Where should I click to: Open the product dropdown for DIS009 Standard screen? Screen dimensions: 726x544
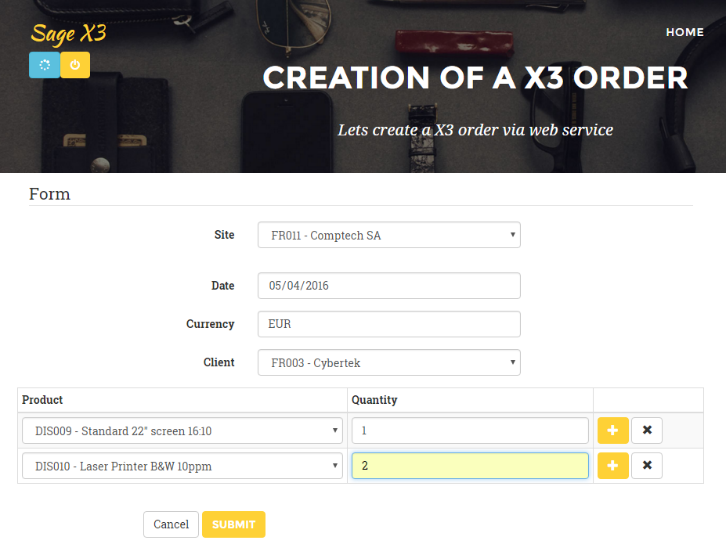[x=182, y=431]
